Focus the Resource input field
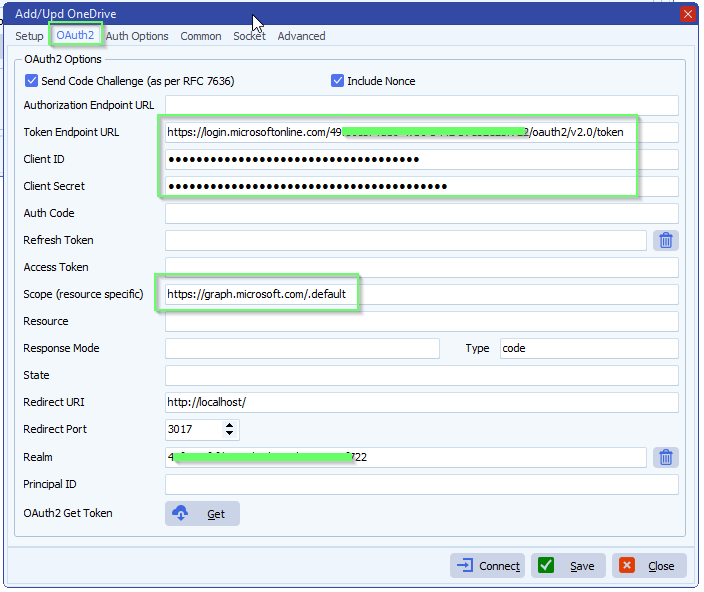The height and width of the screenshot is (592, 704). pyautogui.click(x=422, y=321)
